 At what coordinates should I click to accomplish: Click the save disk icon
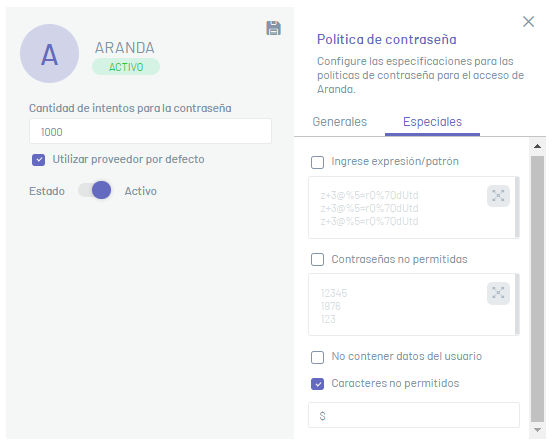pyautogui.click(x=273, y=28)
